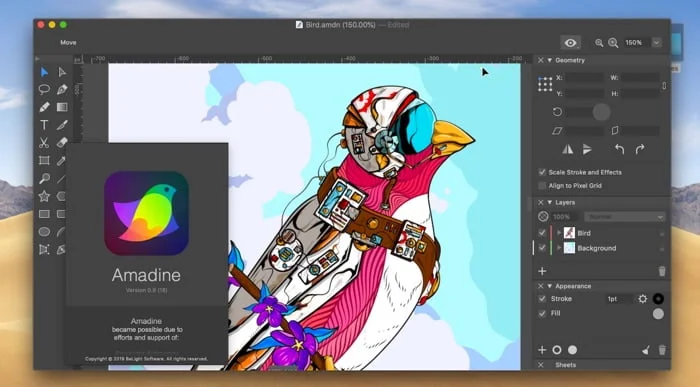Choose the Brush tool
The image size is (700, 387).
pyautogui.click(x=62, y=125)
